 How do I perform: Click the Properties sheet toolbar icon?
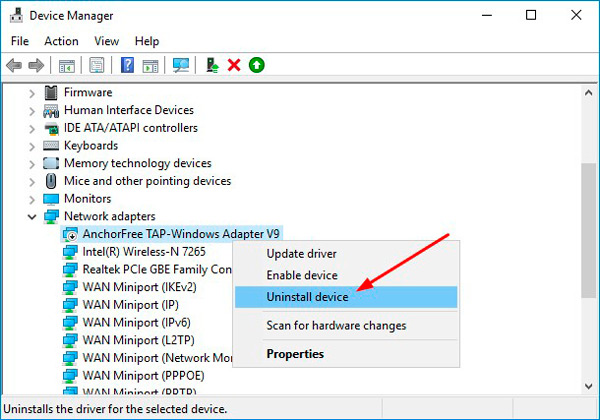(97, 65)
